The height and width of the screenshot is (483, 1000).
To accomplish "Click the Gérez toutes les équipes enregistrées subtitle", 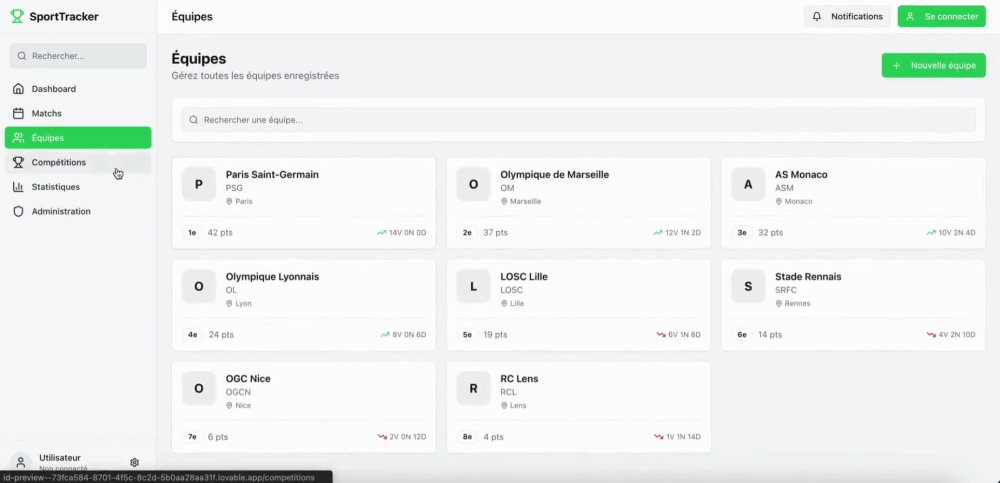I will (x=255, y=76).
